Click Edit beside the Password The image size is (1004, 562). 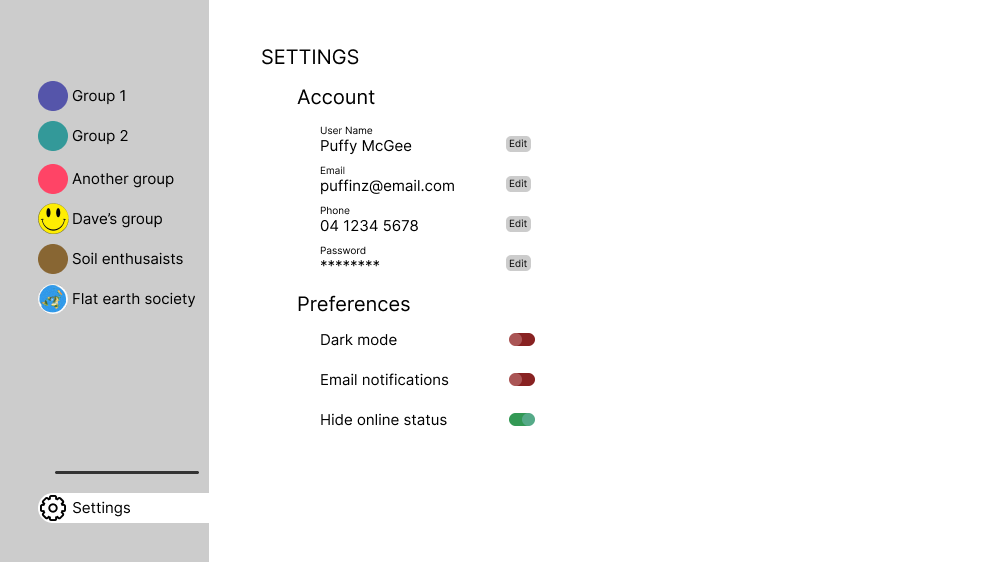(x=518, y=264)
